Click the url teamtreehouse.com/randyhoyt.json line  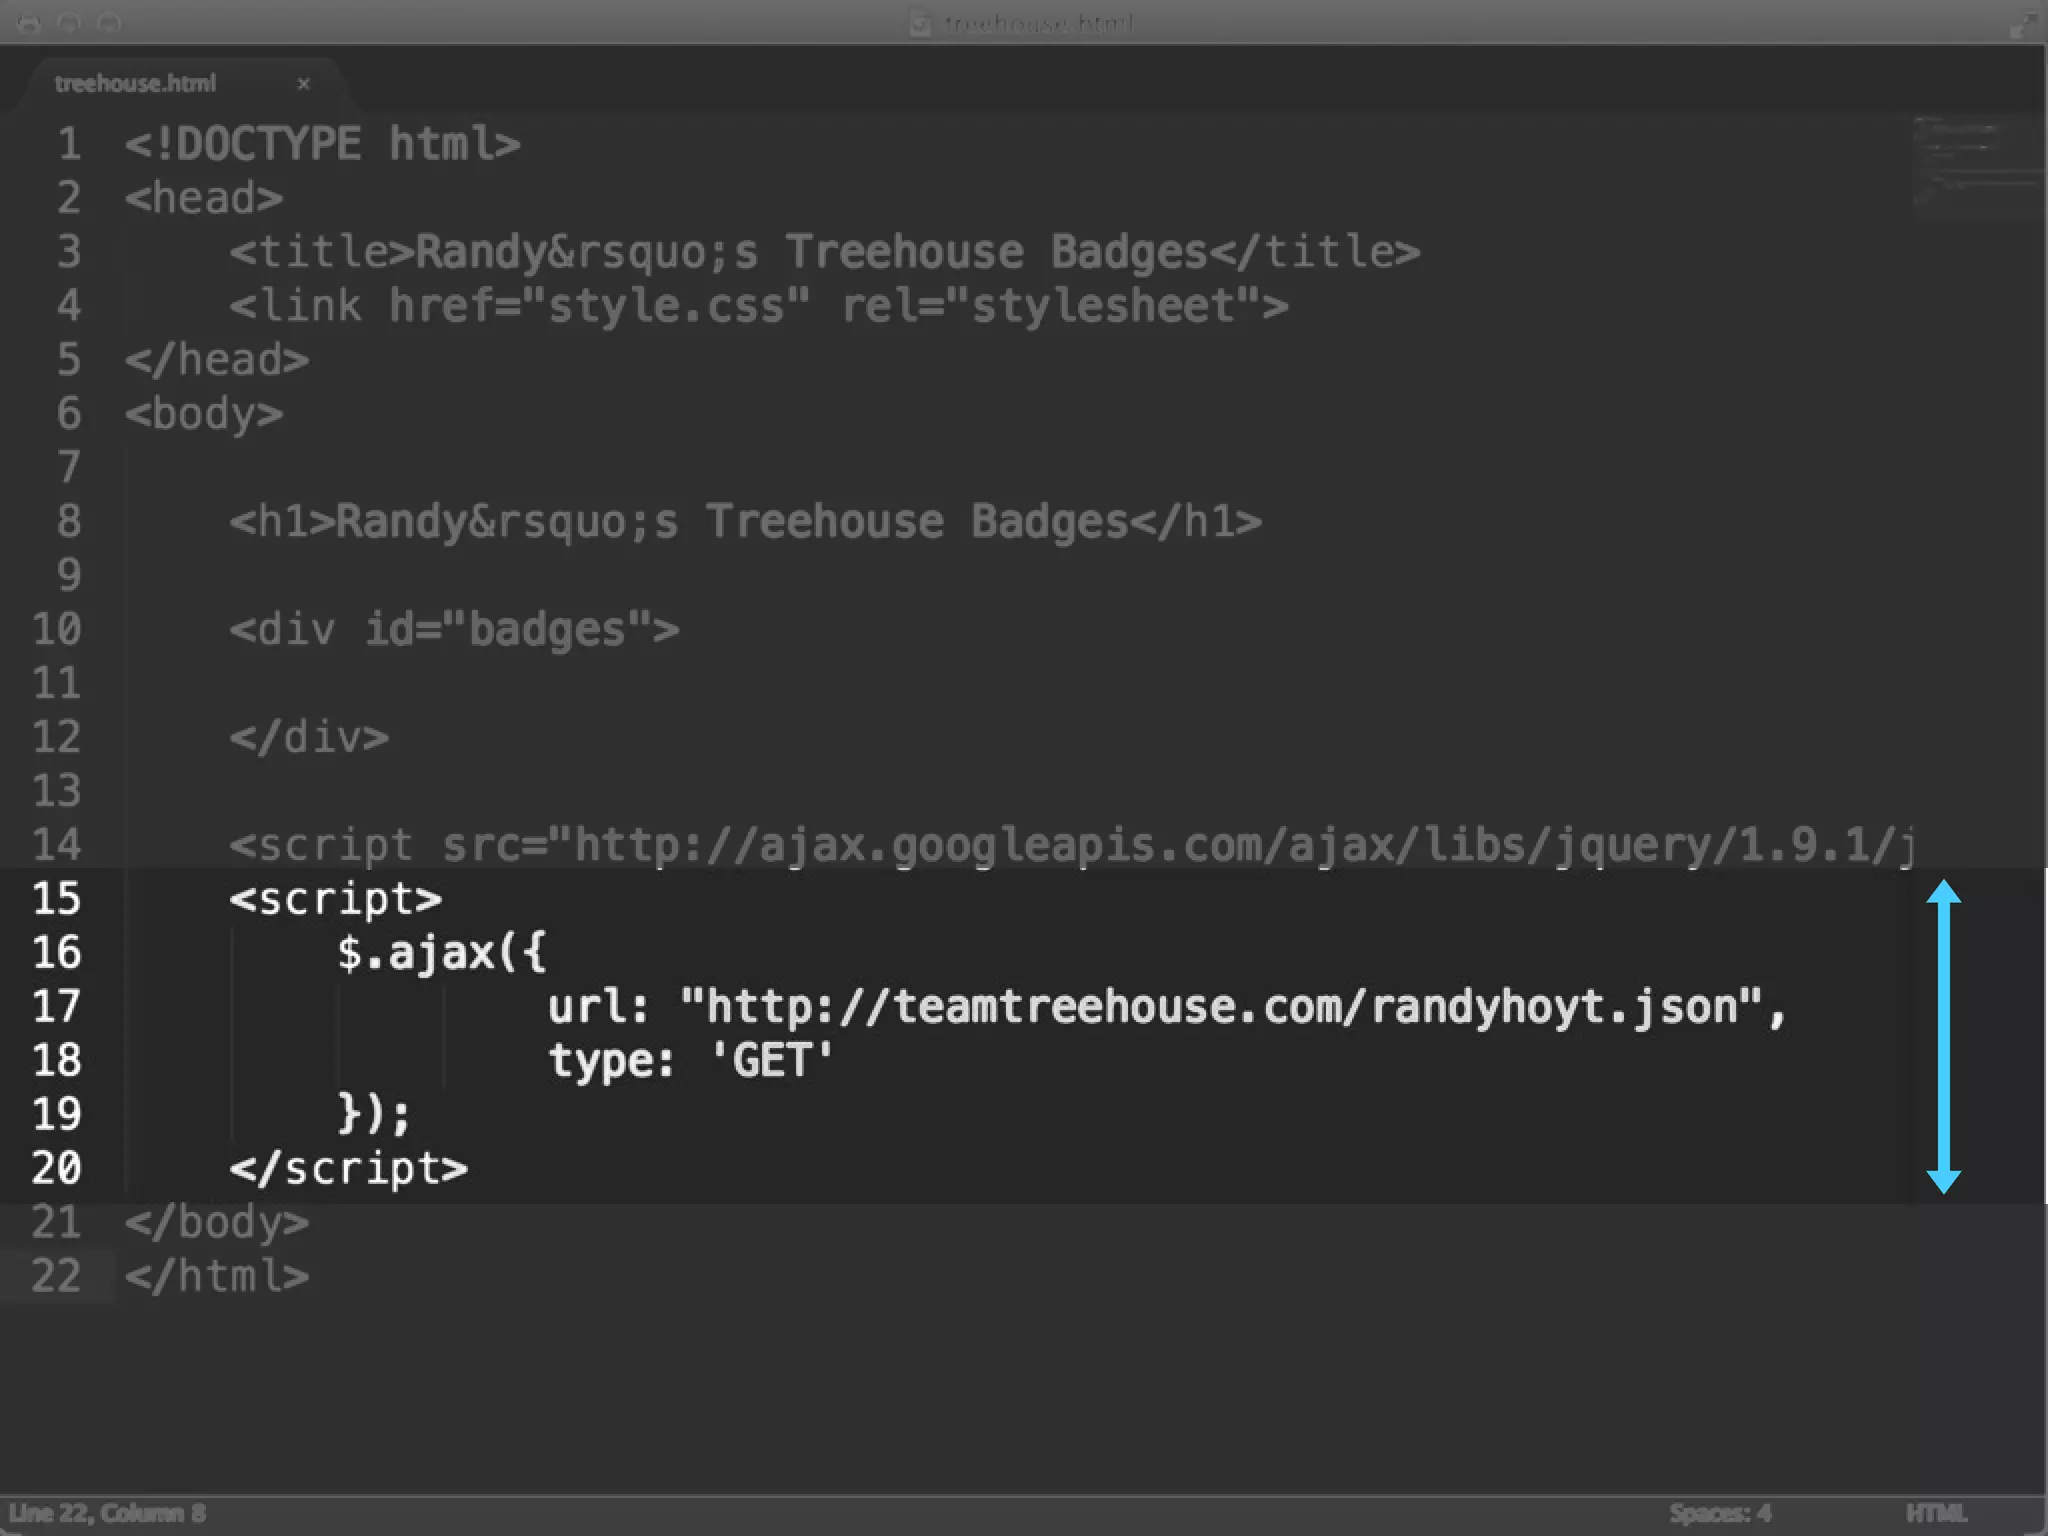[x=1167, y=1007]
